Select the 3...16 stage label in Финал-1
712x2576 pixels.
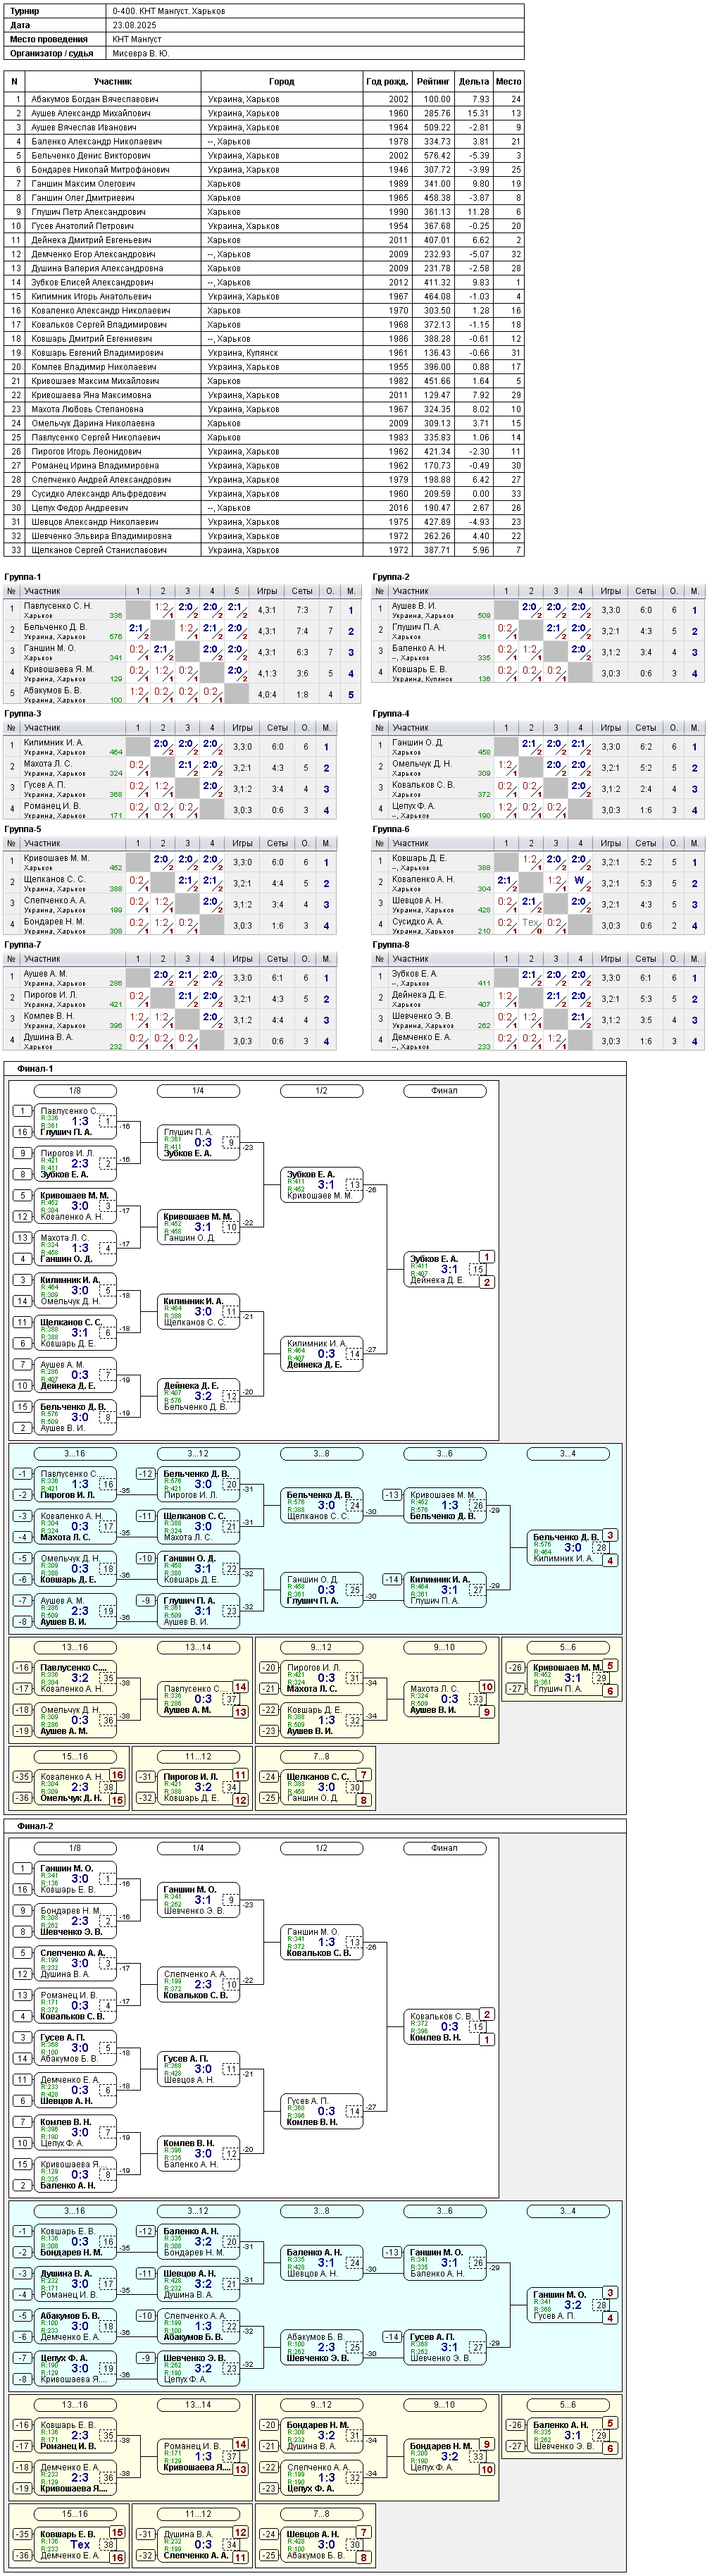(x=75, y=1454)
